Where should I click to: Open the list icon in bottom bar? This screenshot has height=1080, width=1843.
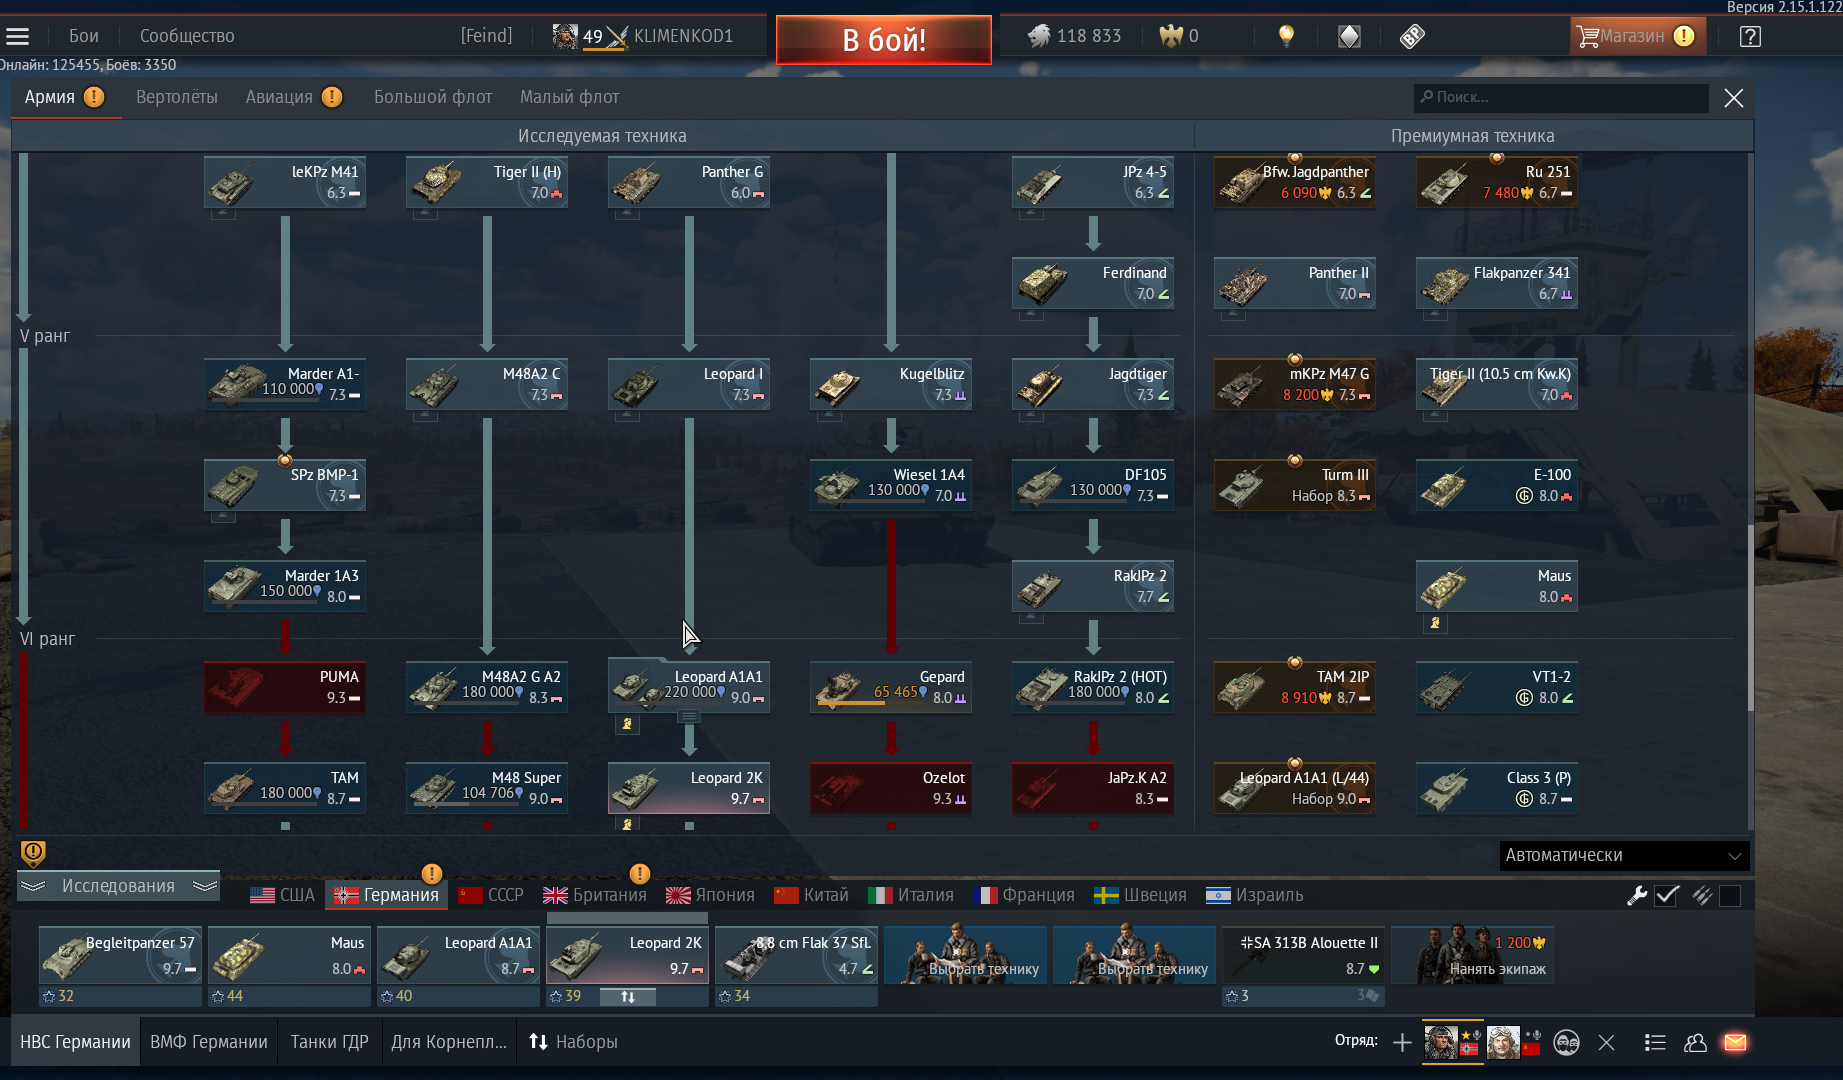[x=1655, y=1043]
